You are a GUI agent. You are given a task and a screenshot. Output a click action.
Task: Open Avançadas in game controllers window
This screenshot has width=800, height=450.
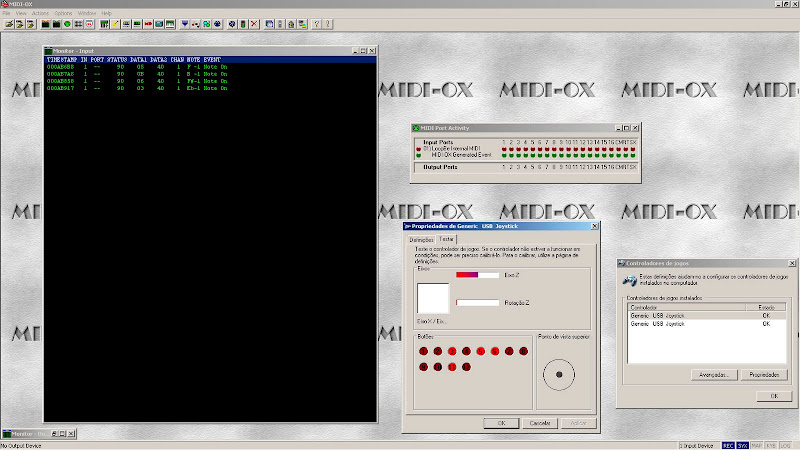tap(714, 375)
